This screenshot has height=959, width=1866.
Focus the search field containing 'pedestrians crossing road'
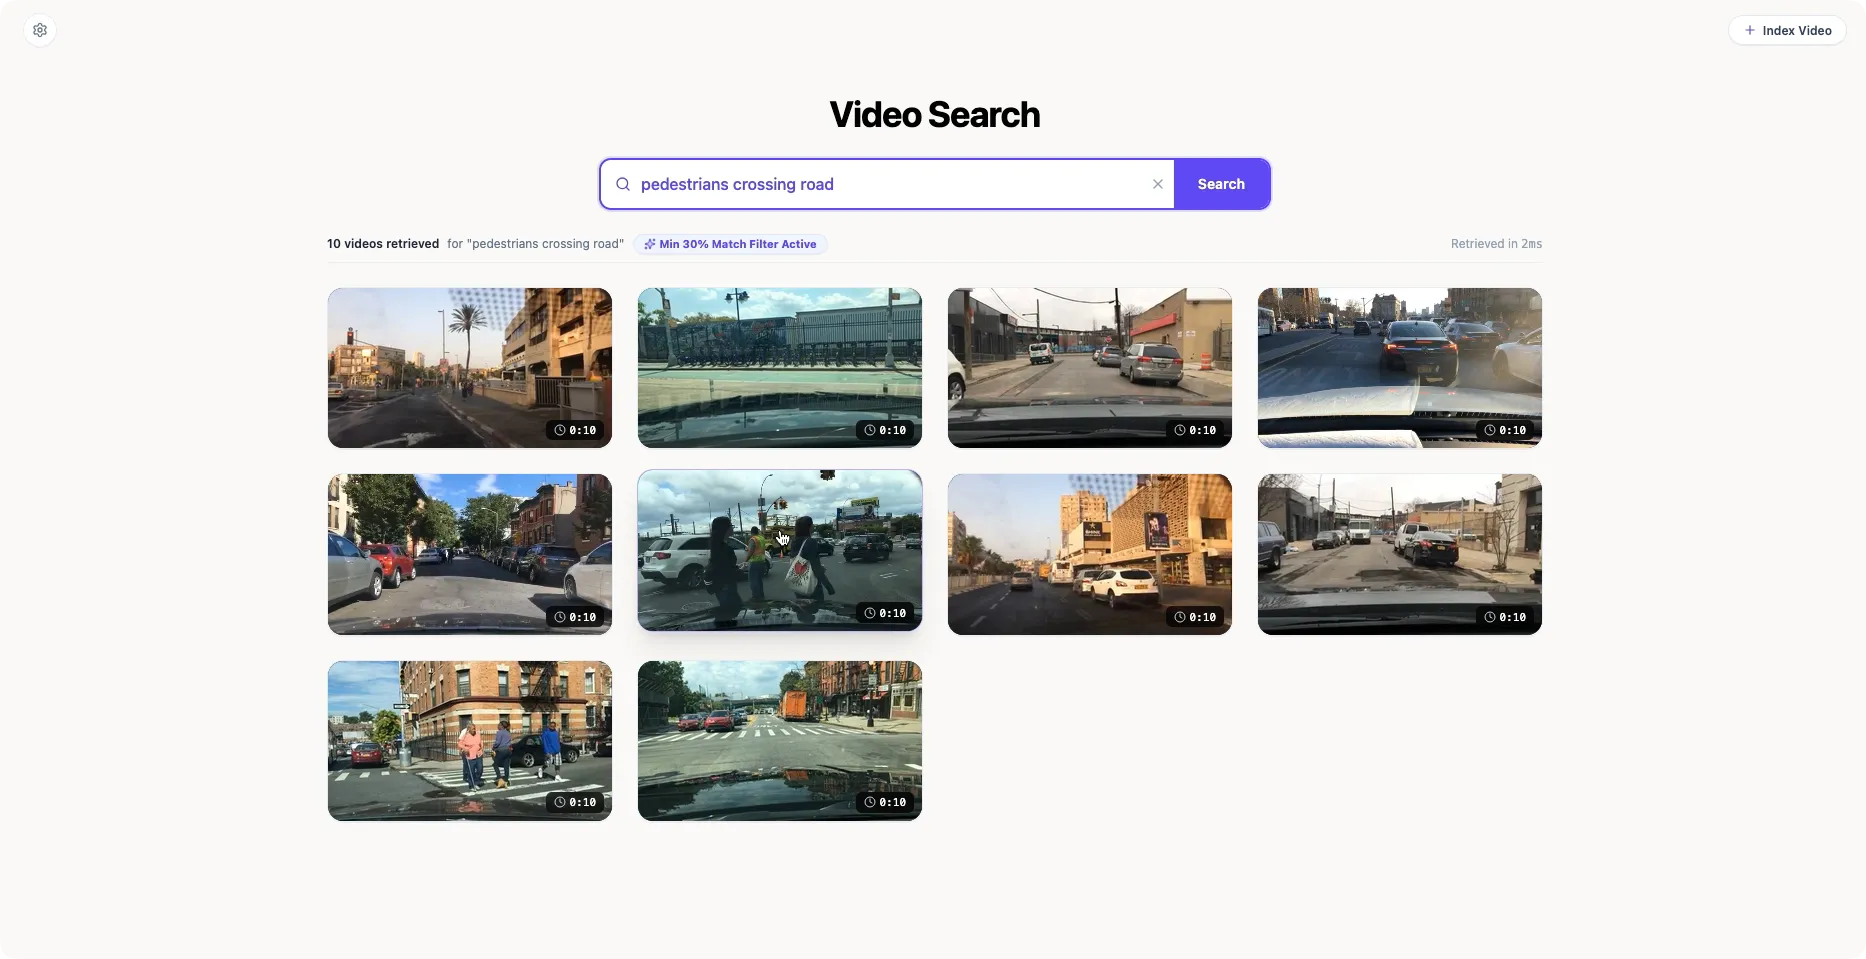pos(888,184)
